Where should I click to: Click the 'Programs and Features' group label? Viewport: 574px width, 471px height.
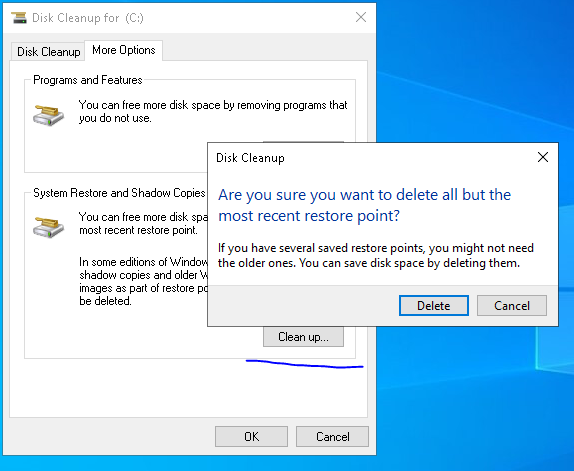[x=87, y=80]
